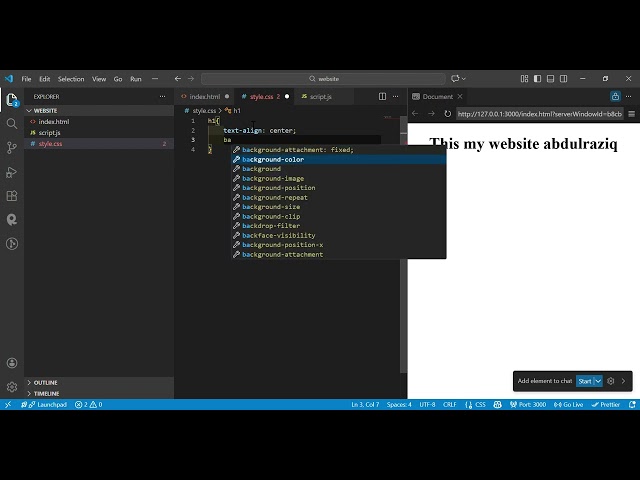Click preview browser back arrow
The width and height of the screenshot is (640, 480).
415,113
